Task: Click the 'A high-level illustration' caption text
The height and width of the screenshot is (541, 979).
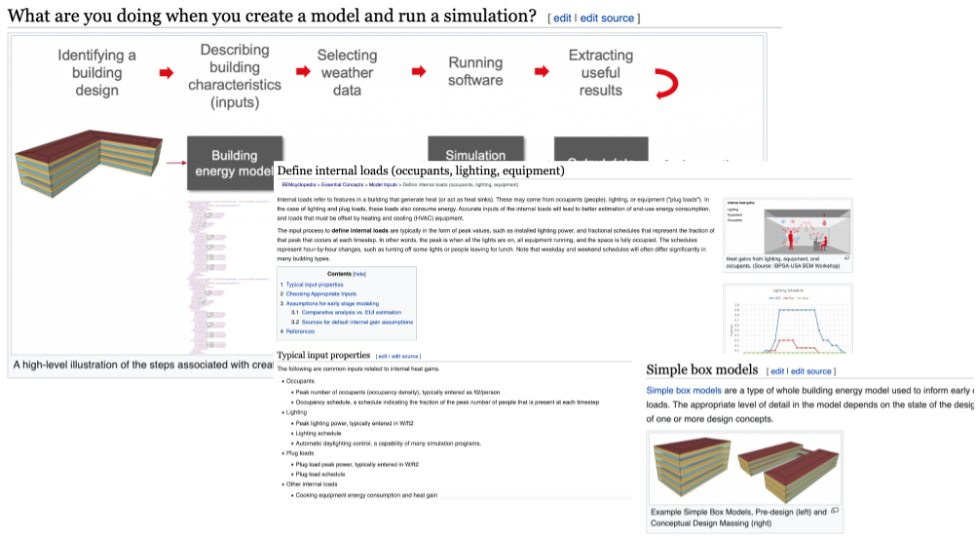Action: click(143, 365)
